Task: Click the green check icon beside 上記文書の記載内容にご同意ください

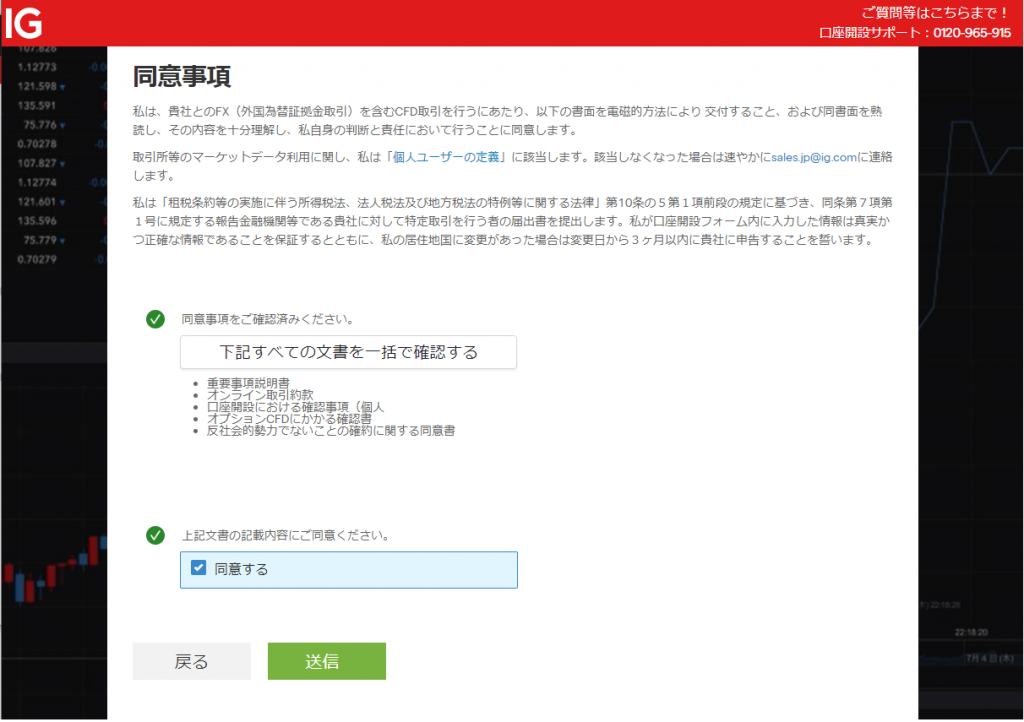Action: pyautogui.click(x=155, y=535)
